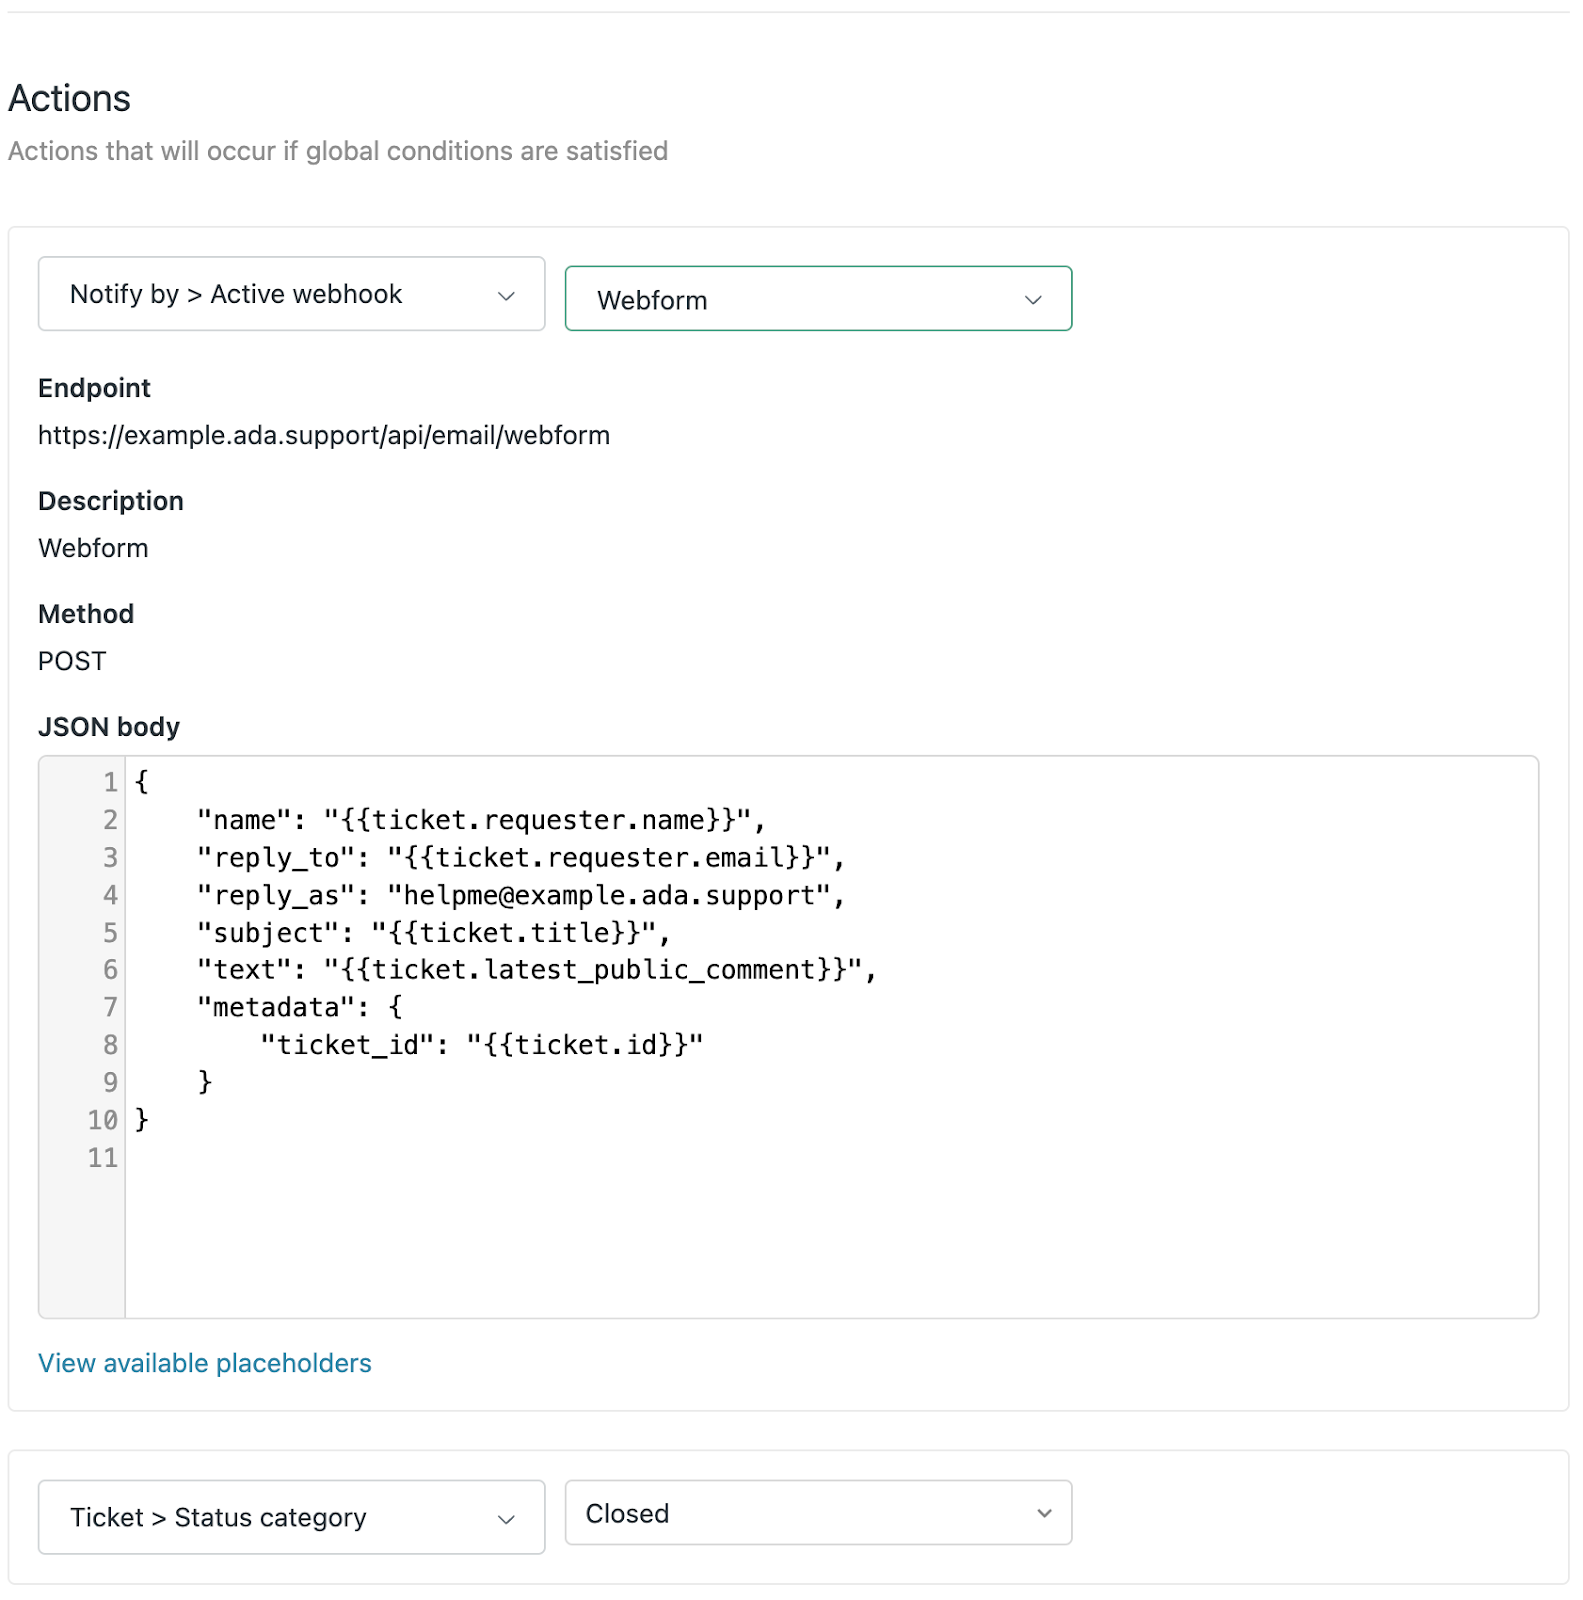The image size is (1583, 1600).
Task: Click line number 11 in the gutter
Action: pyautogui.click(x=102, y=1158)
